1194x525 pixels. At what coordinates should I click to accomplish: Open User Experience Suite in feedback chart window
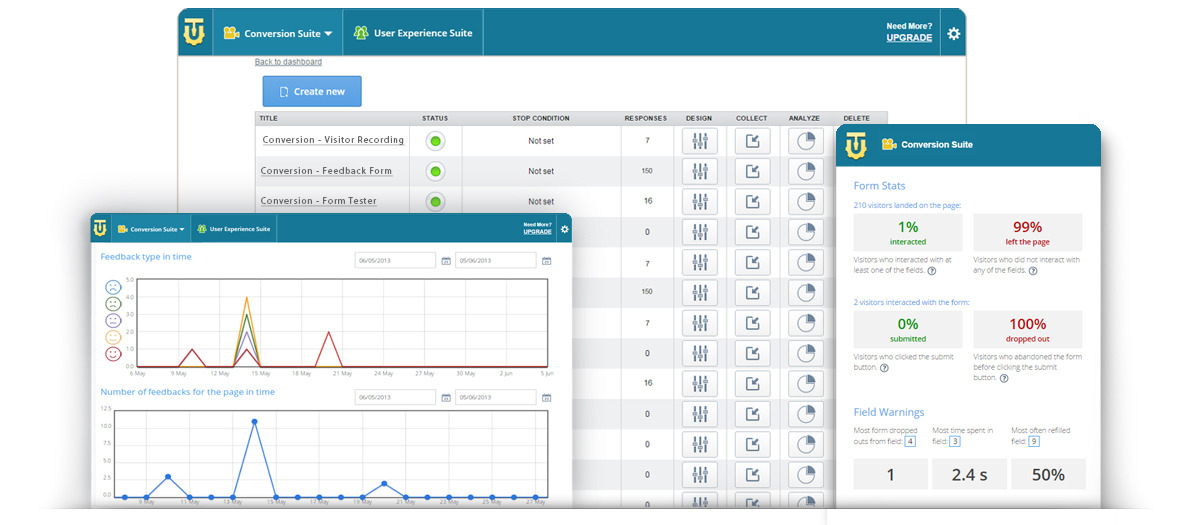(x=233, y=229)
